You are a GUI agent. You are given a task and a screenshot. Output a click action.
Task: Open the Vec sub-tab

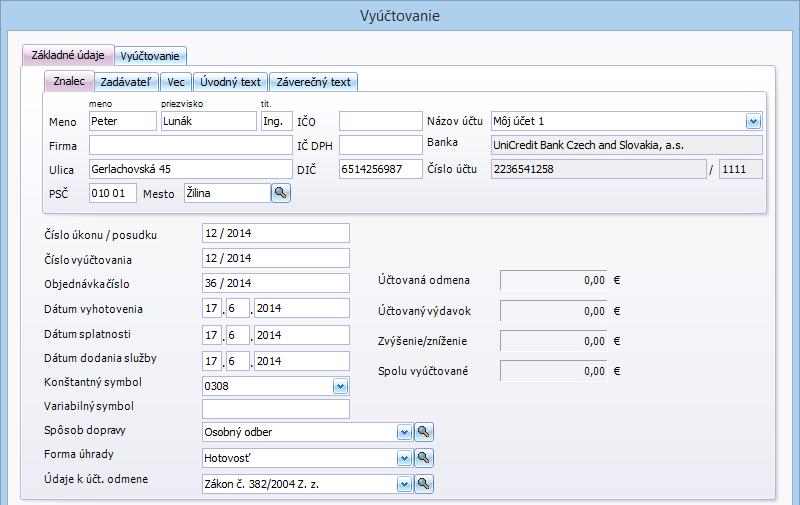[176, 82]
